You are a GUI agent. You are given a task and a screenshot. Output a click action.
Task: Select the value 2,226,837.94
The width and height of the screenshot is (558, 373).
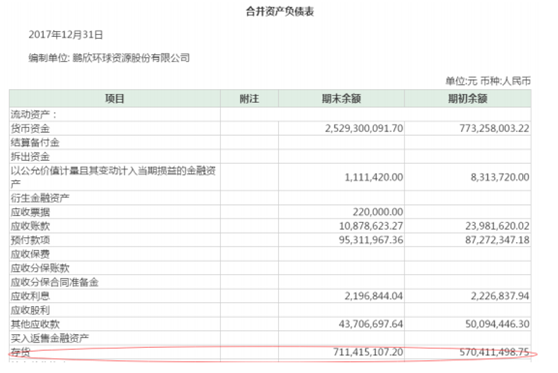(500, 296)
